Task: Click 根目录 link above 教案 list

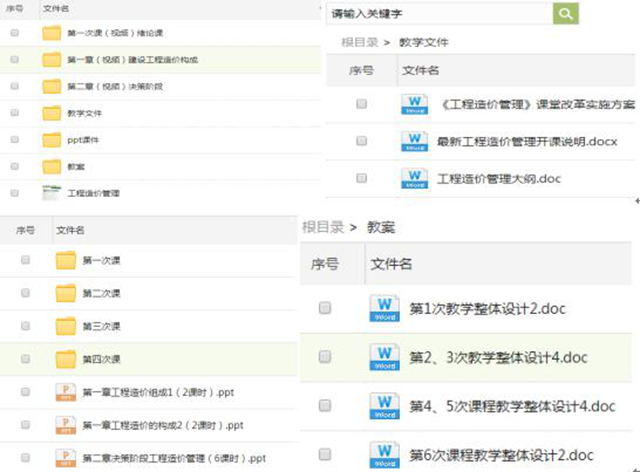Action: pyautogui.click(x=323, y=228)
